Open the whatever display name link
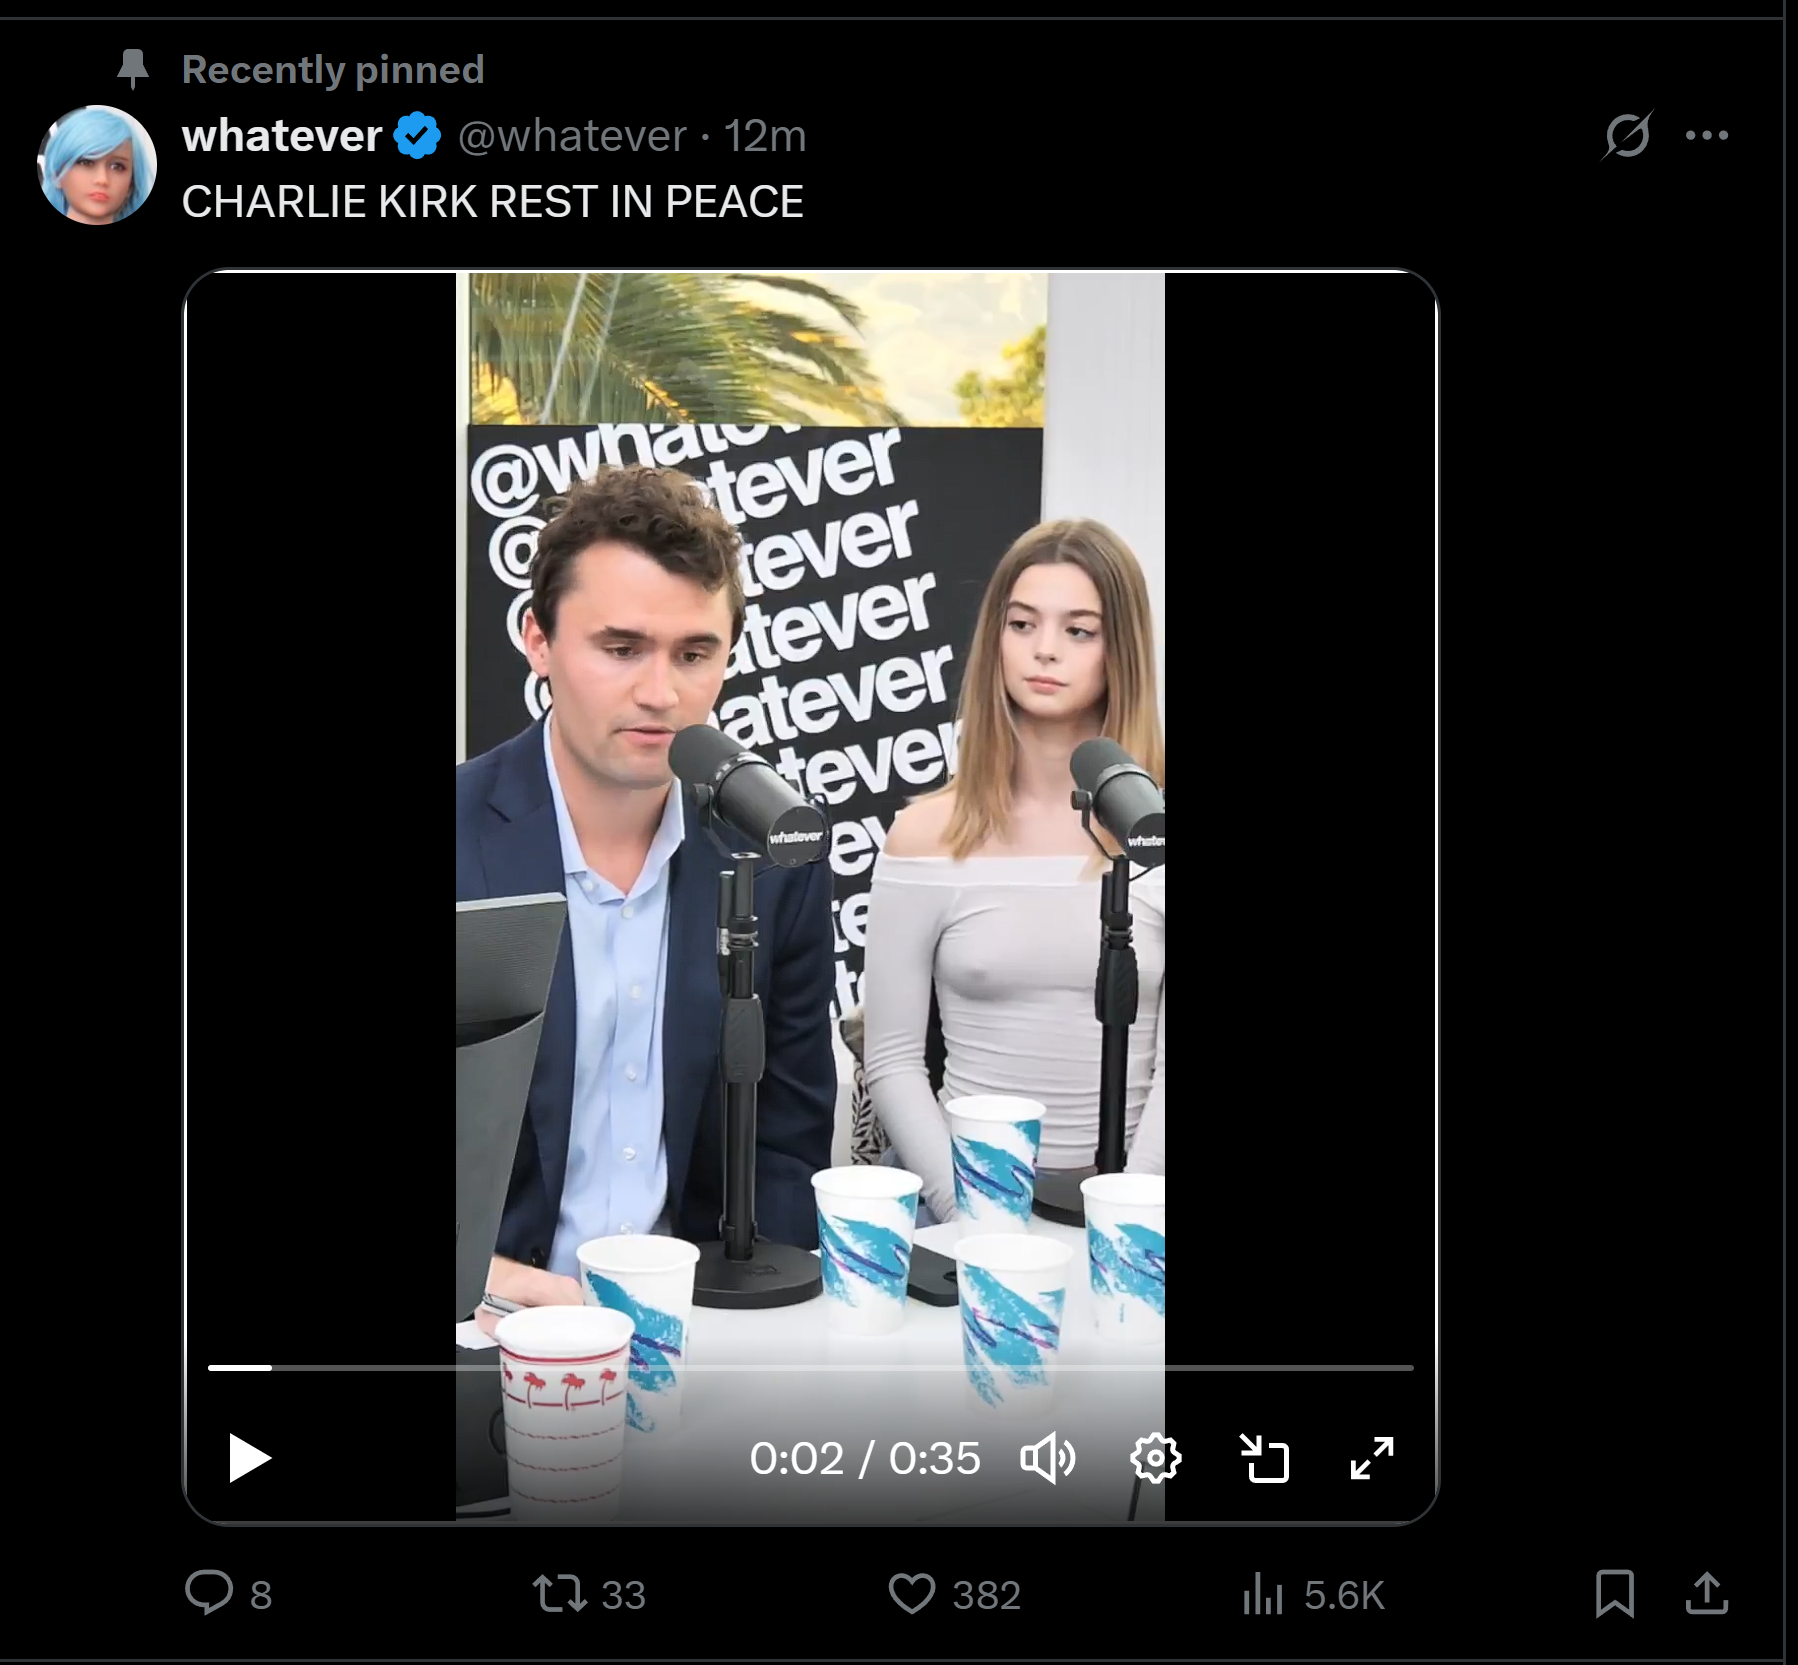 coord(282,135)
